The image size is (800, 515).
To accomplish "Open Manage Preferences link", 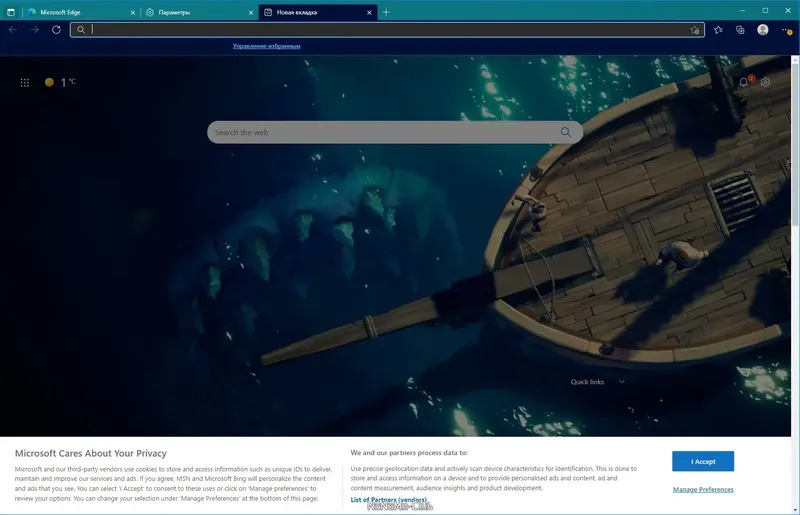I will 703,489.
